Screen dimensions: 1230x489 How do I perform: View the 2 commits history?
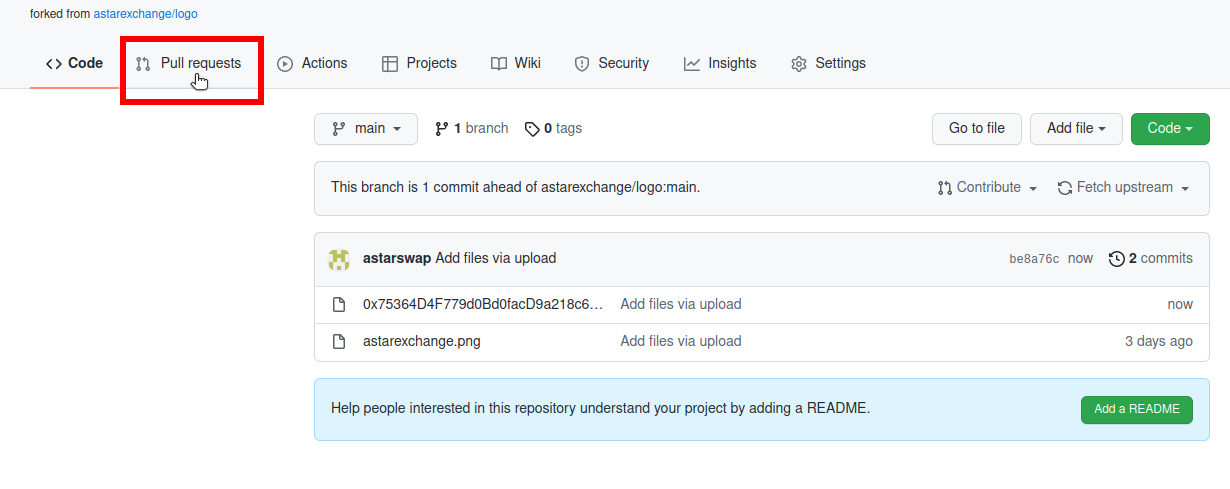1151,258
